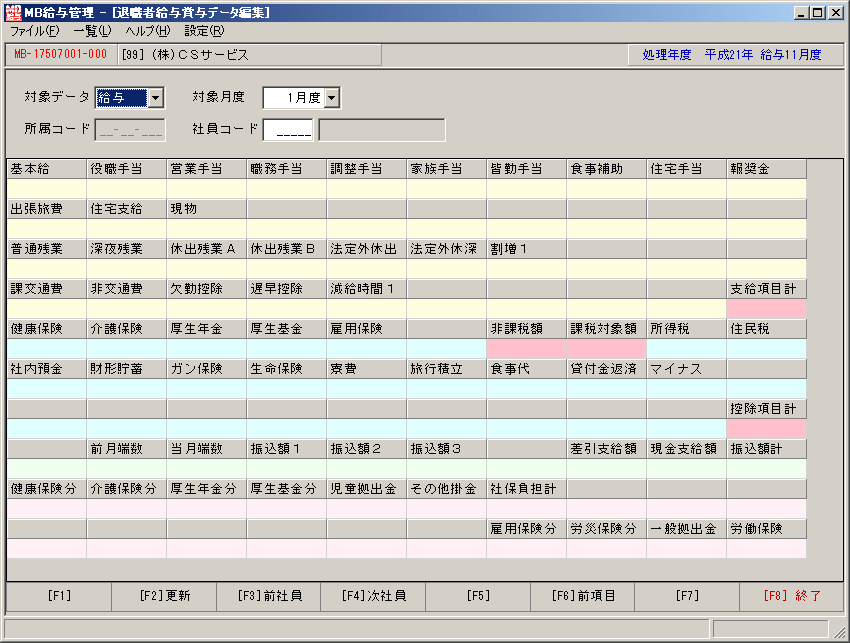850x643 pixels.
Task: Go to previous employee with [F3]前社員
Action: pos(269,596)
